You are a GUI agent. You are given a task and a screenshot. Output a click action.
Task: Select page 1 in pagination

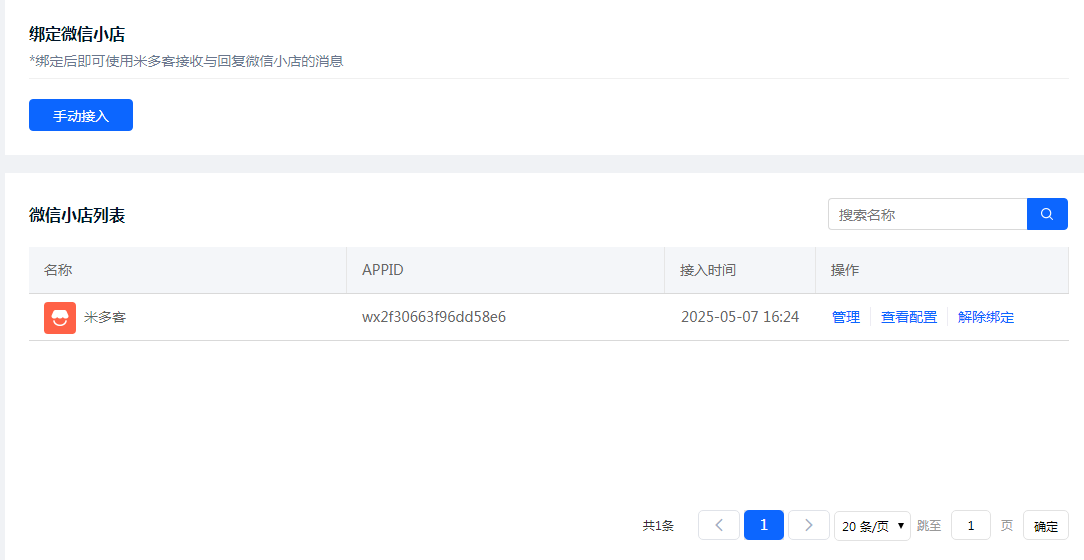tap(764, 525)
